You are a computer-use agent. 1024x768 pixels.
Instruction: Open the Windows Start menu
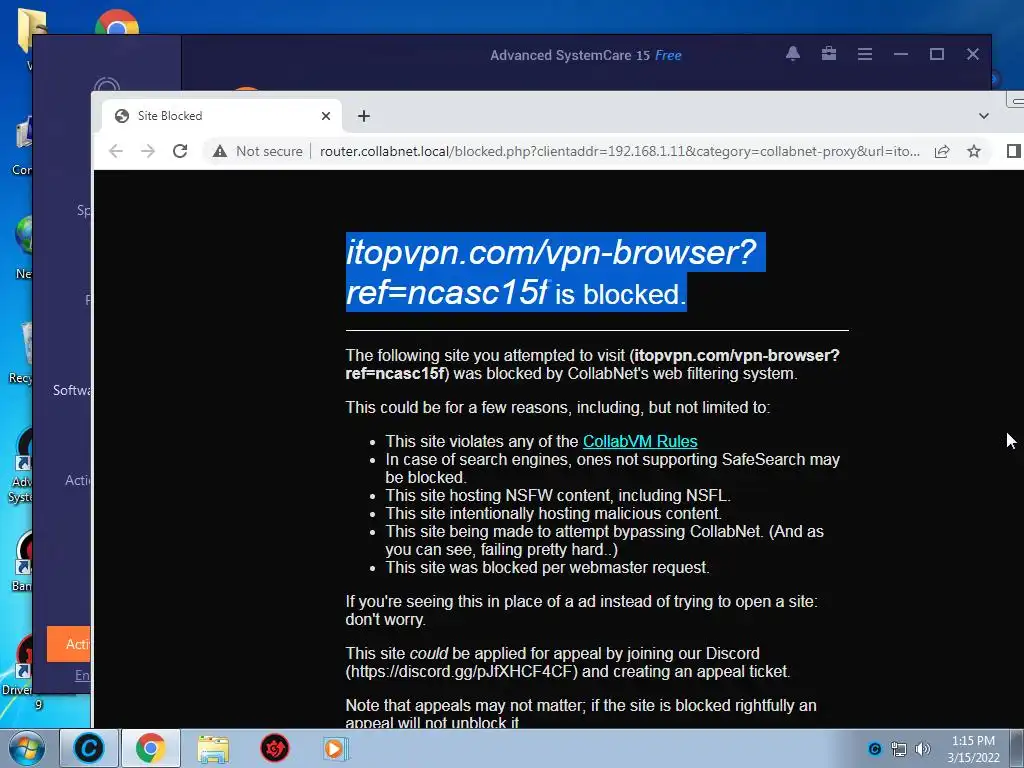click(26, 748)
